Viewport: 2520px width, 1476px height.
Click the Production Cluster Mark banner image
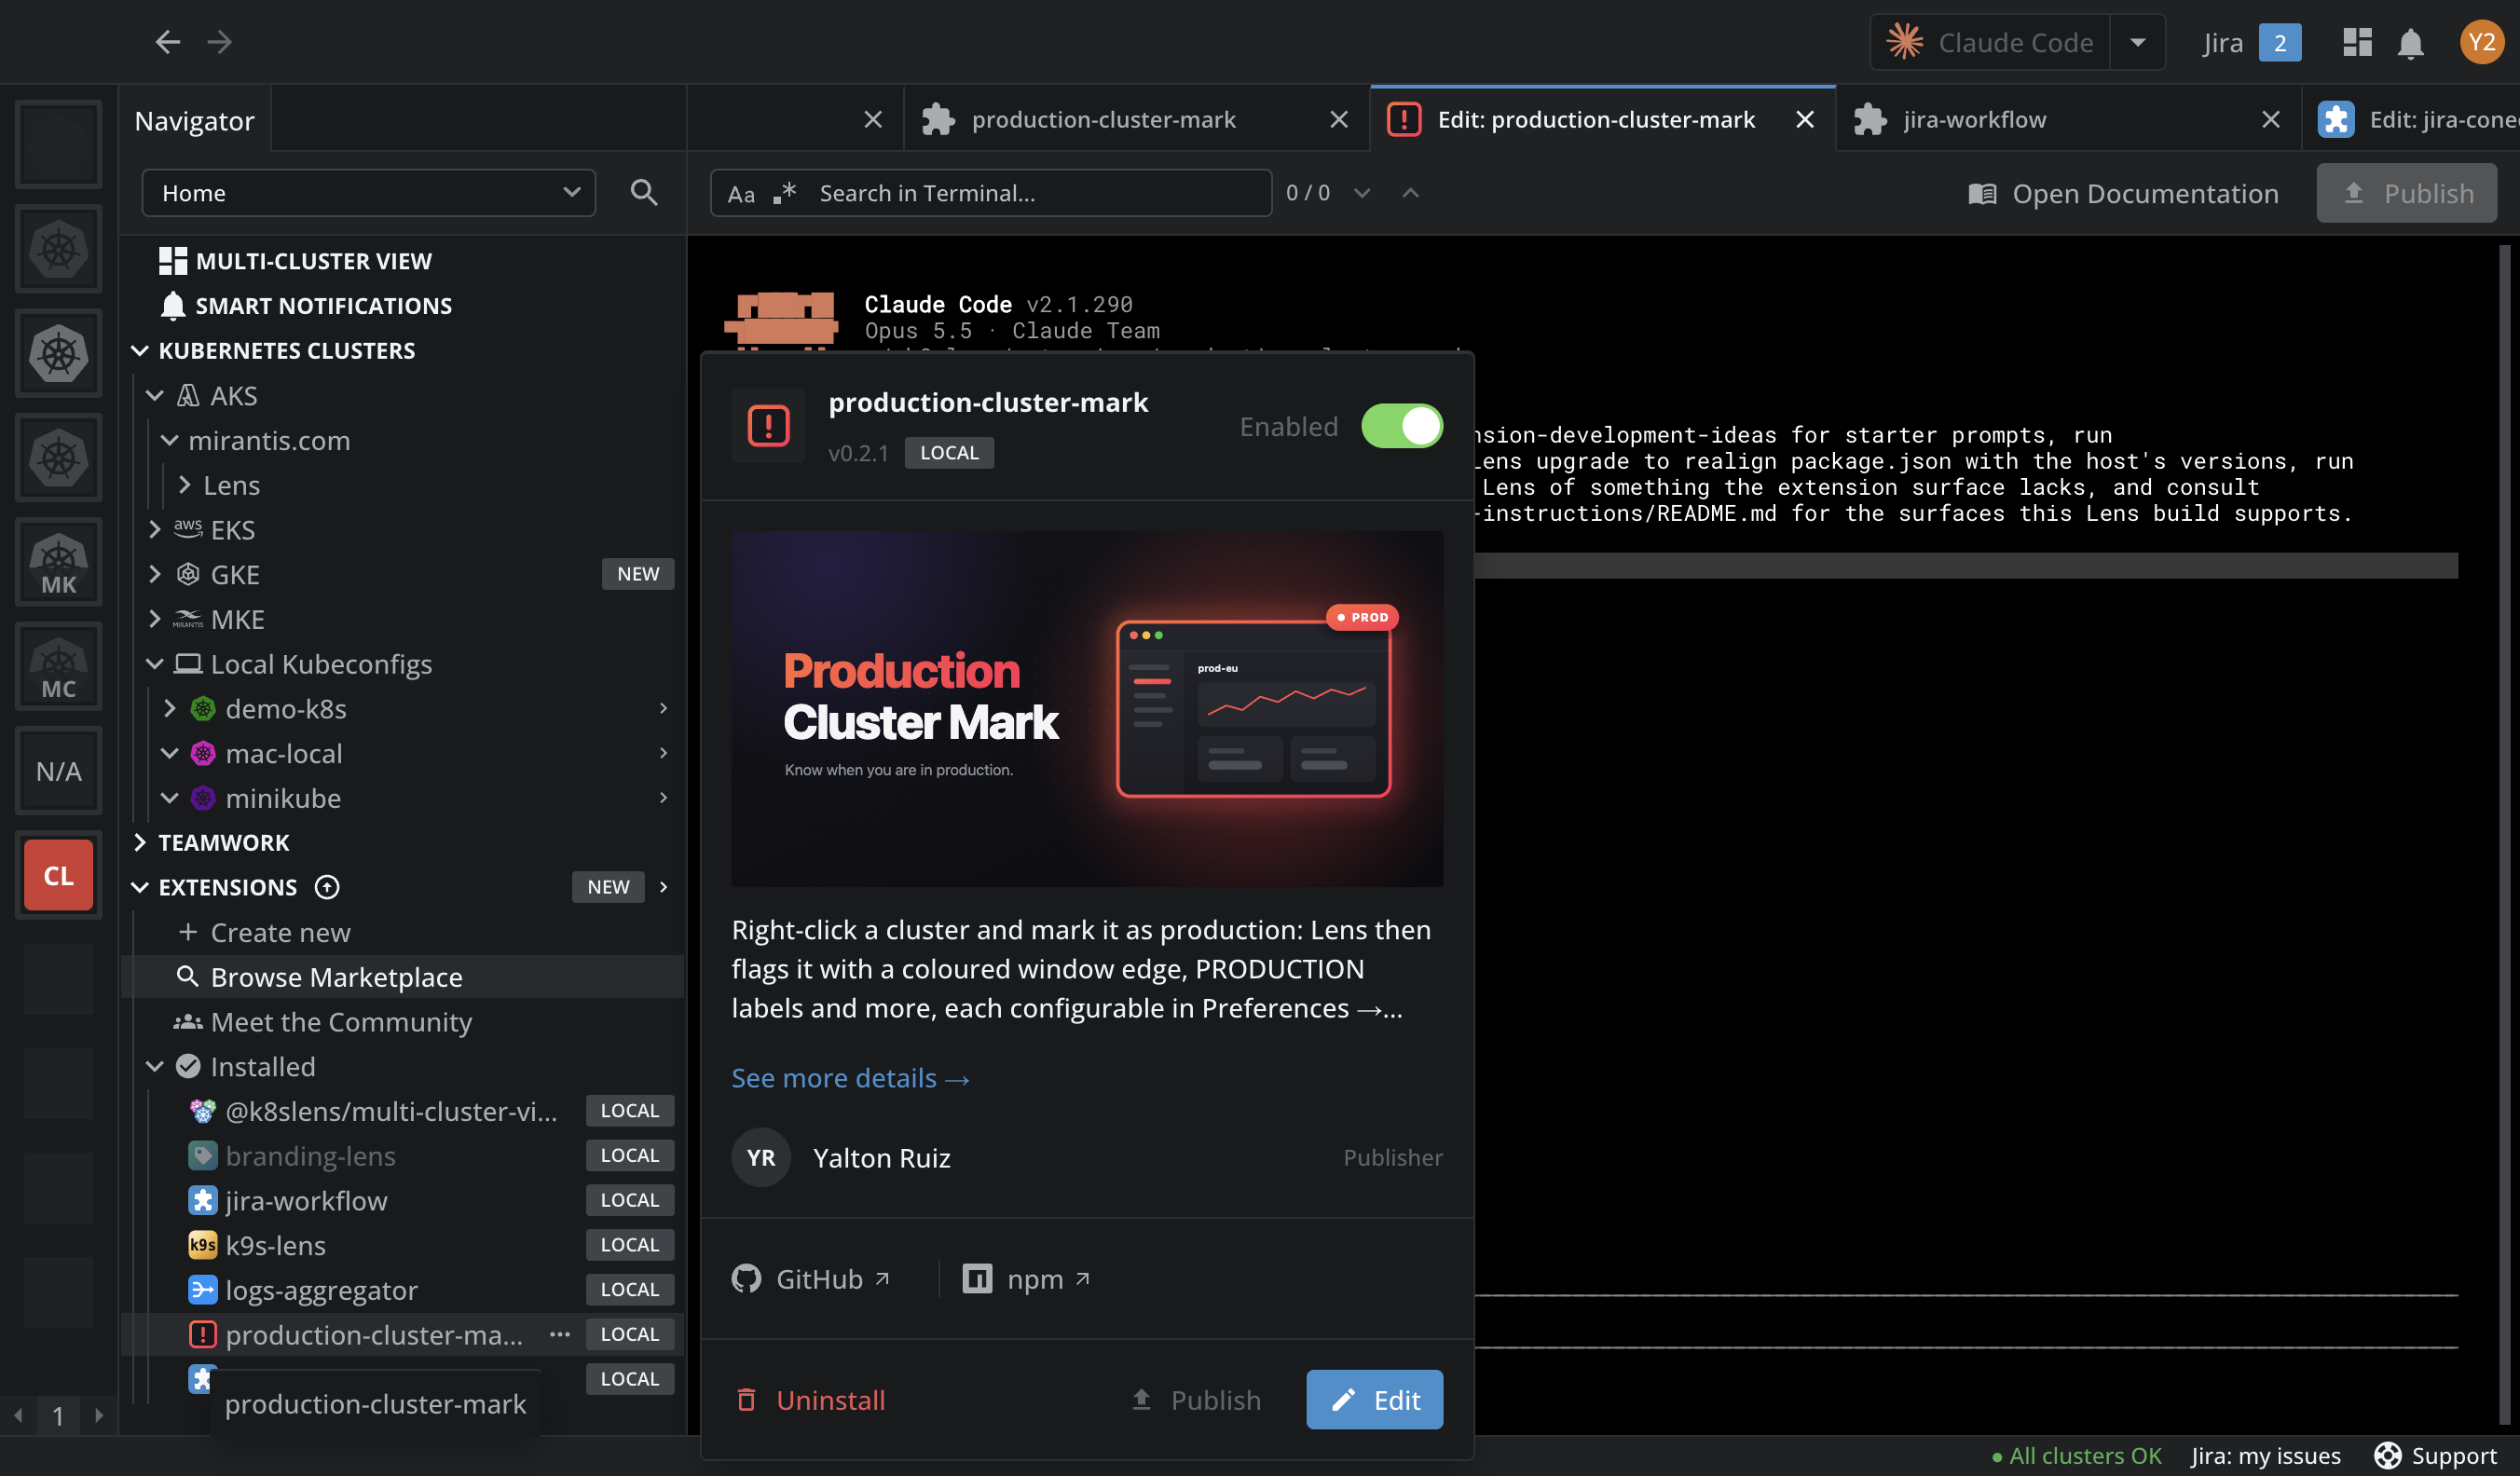[x=1087, y=709]
